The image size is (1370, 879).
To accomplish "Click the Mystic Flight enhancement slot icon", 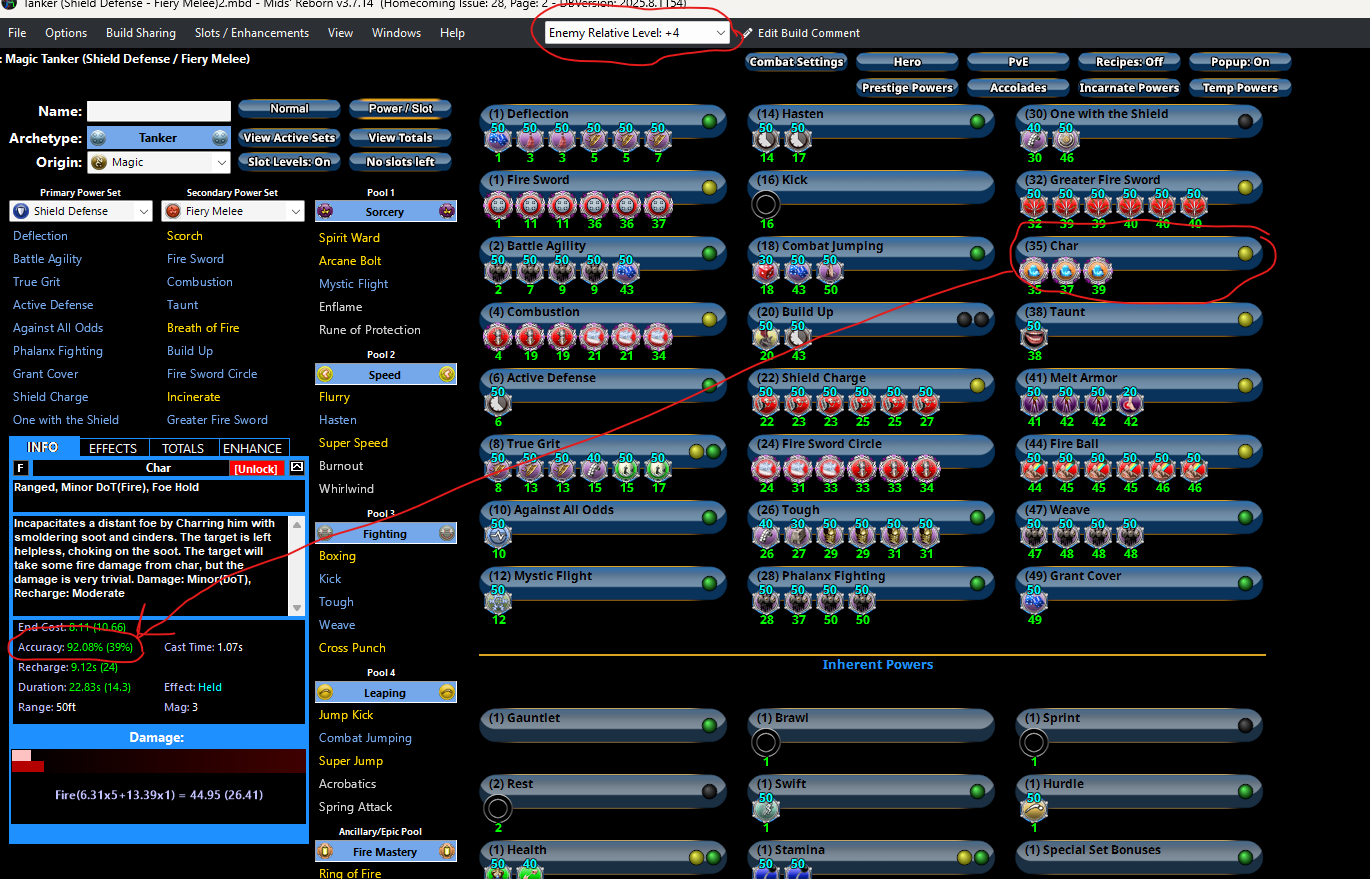I will (x=497, y=601).
